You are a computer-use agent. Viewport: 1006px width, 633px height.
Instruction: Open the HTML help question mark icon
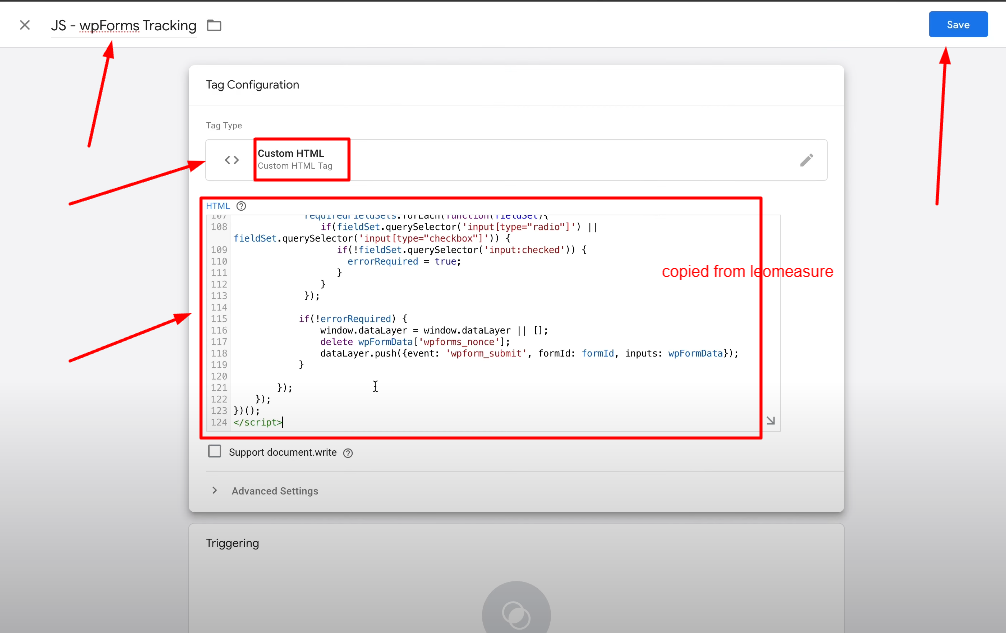(241, 206)
